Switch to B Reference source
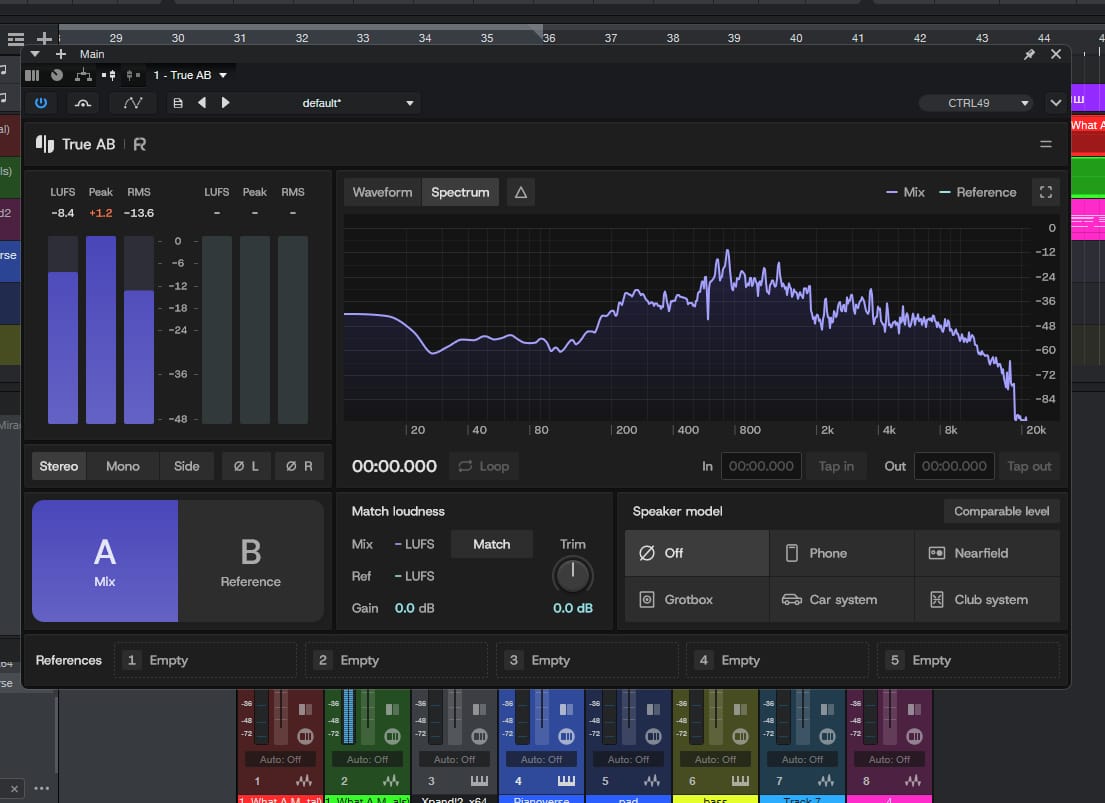The height and width of the screenshot is (803, 1105). click(x=251, y=561)
